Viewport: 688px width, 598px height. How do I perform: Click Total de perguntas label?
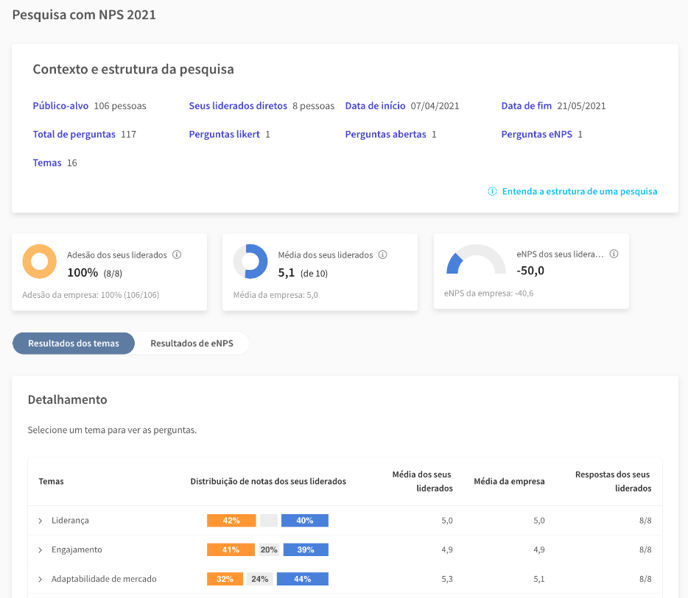[74, 134]
